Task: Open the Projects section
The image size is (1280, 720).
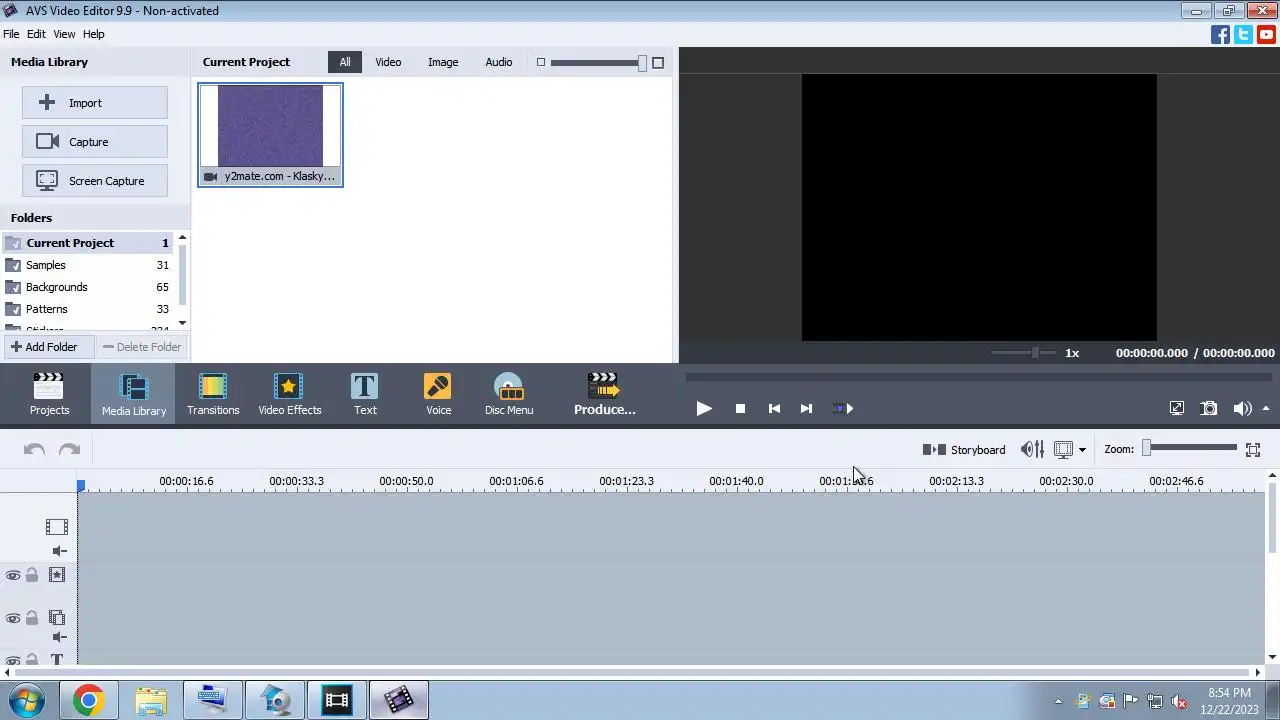Action: [49, 393]
